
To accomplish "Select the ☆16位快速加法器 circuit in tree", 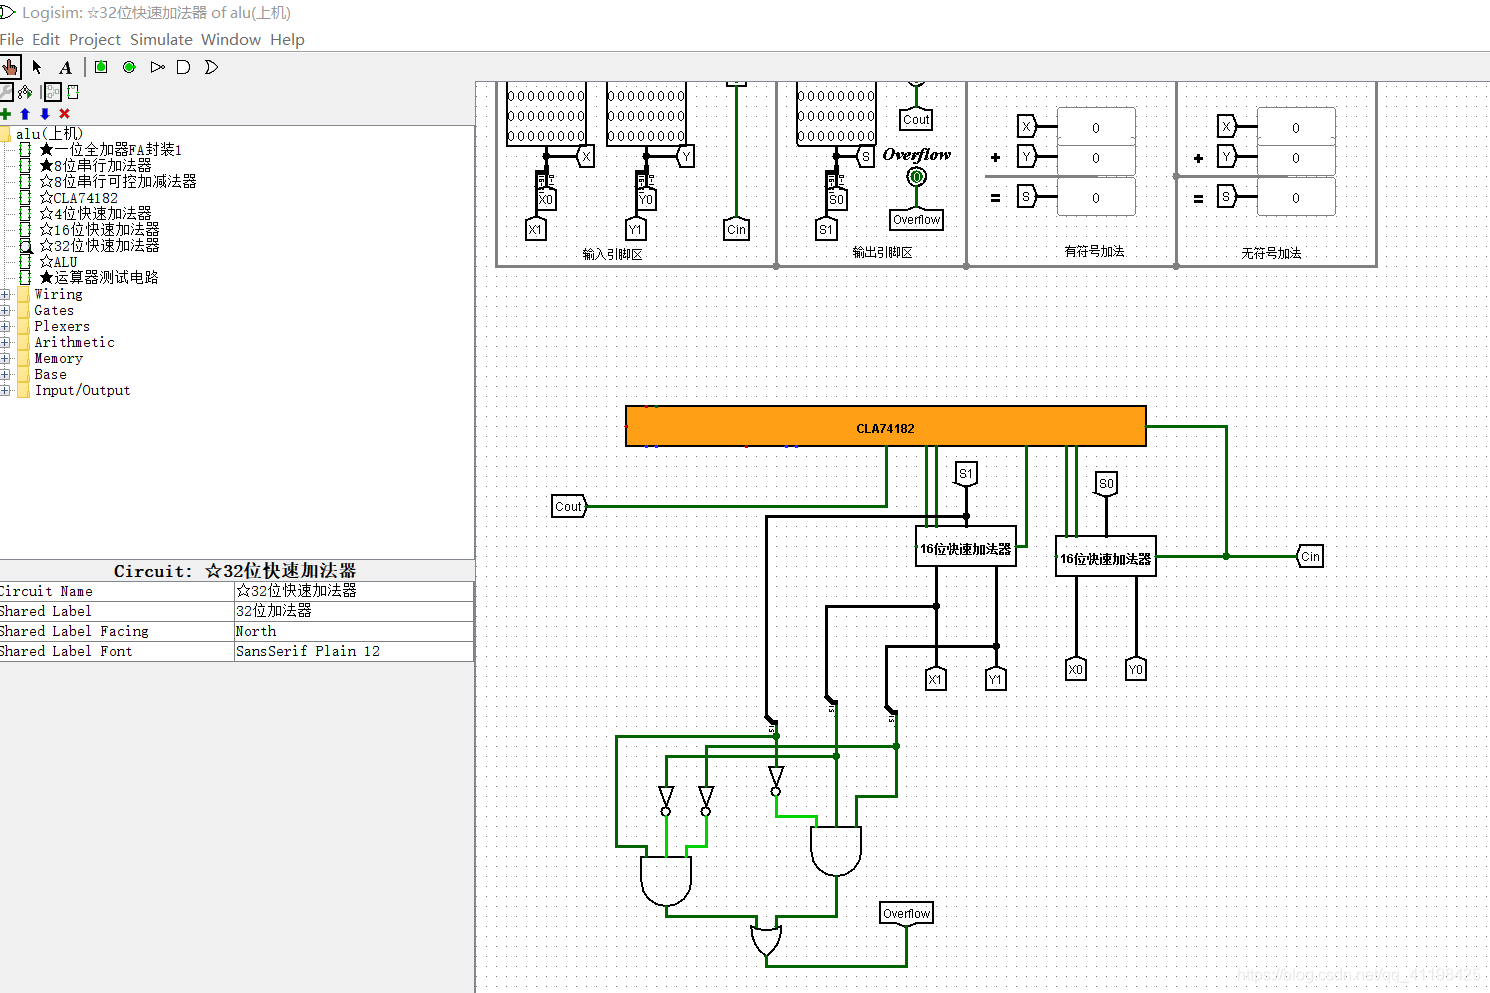I will coord(99,230).
